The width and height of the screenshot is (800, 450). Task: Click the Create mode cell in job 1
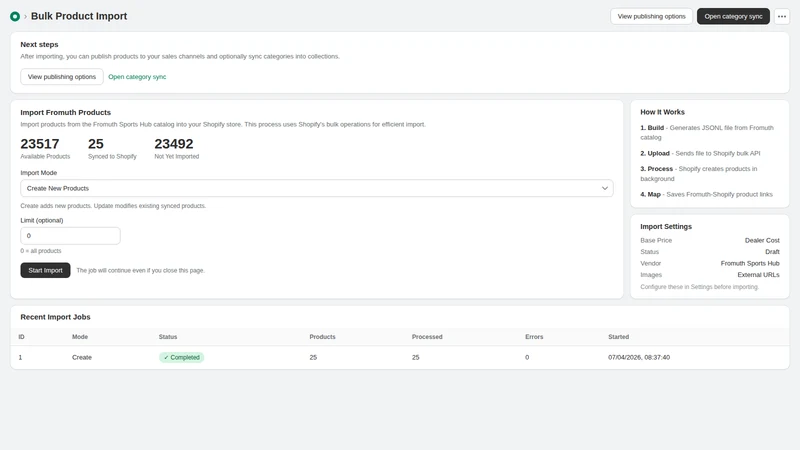82,357
